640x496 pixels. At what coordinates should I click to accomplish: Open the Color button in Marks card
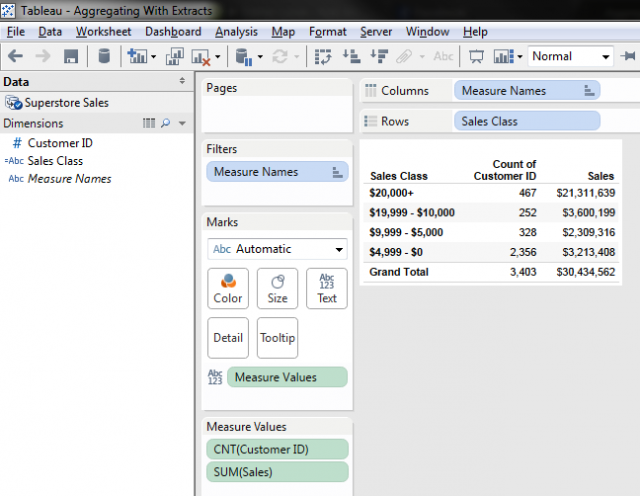pos(228,288)
